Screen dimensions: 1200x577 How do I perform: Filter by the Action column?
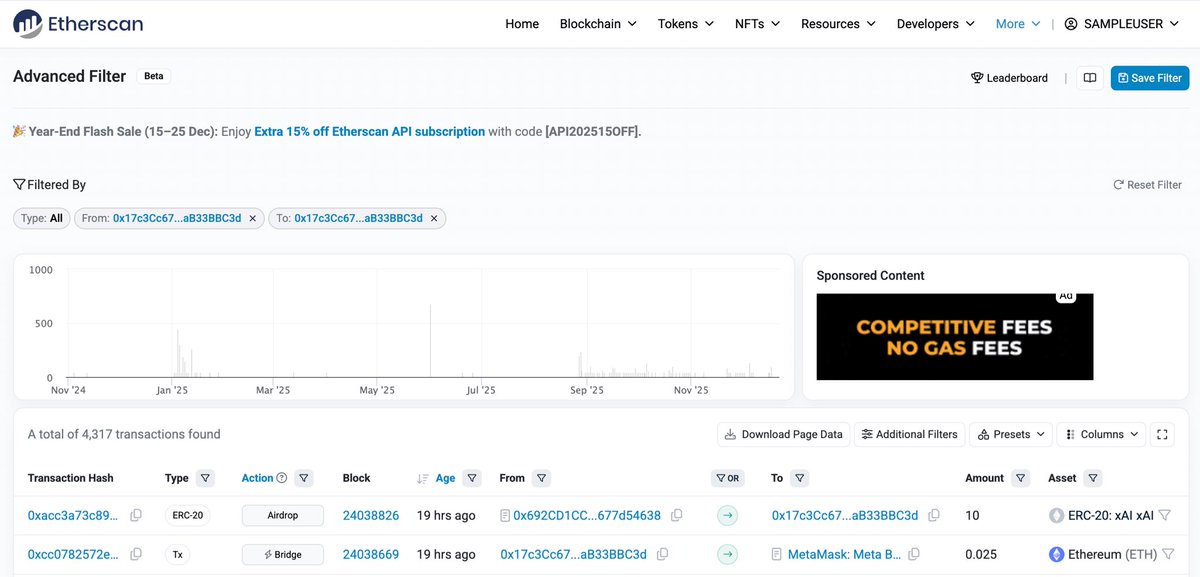(x=304, y=478)
